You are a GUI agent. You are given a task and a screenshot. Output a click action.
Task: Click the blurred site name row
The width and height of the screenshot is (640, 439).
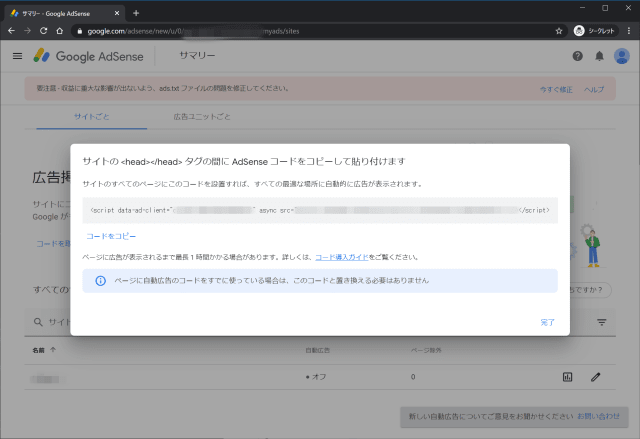46,379
